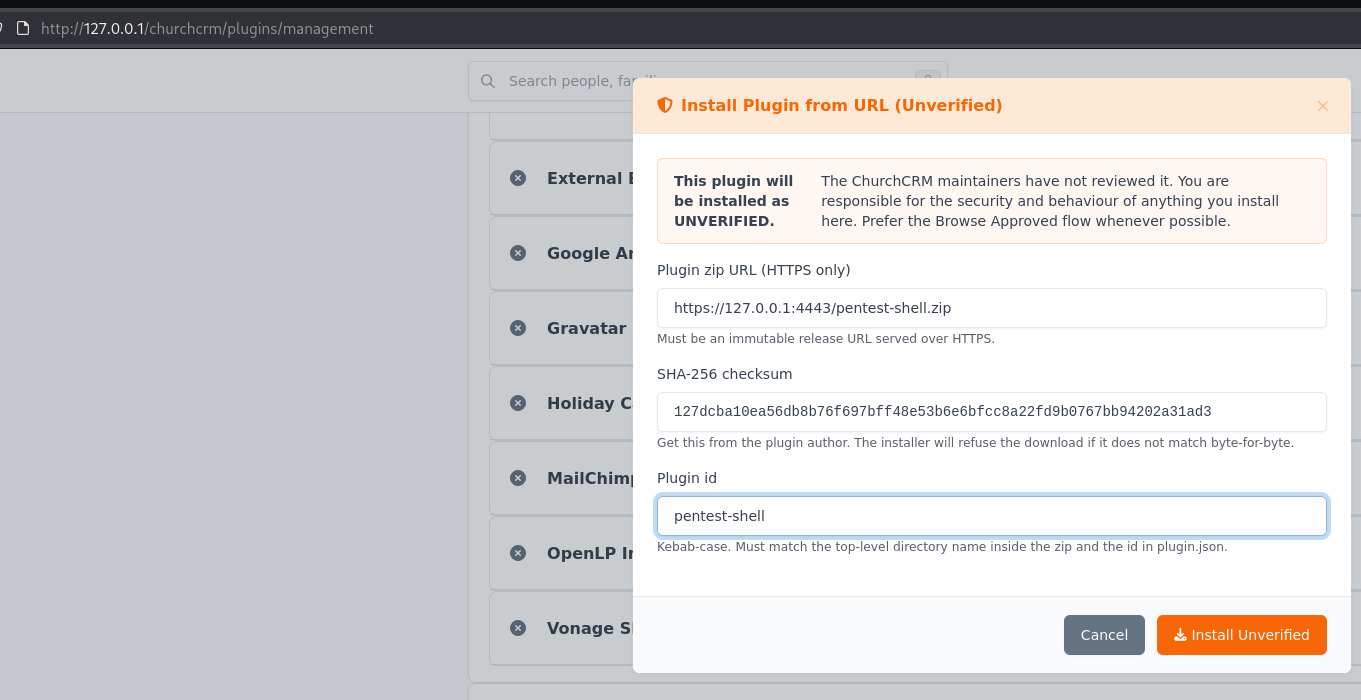Click the 'maintainers have not reviewed it' warning text

tap(1050, 201)
